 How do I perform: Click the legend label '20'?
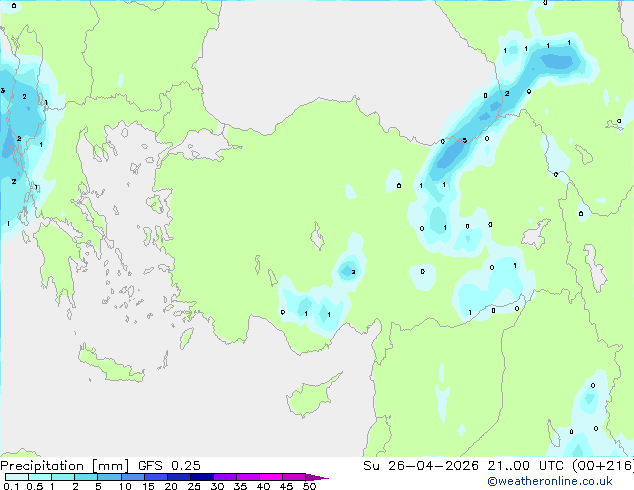click(x=171, y=486)
